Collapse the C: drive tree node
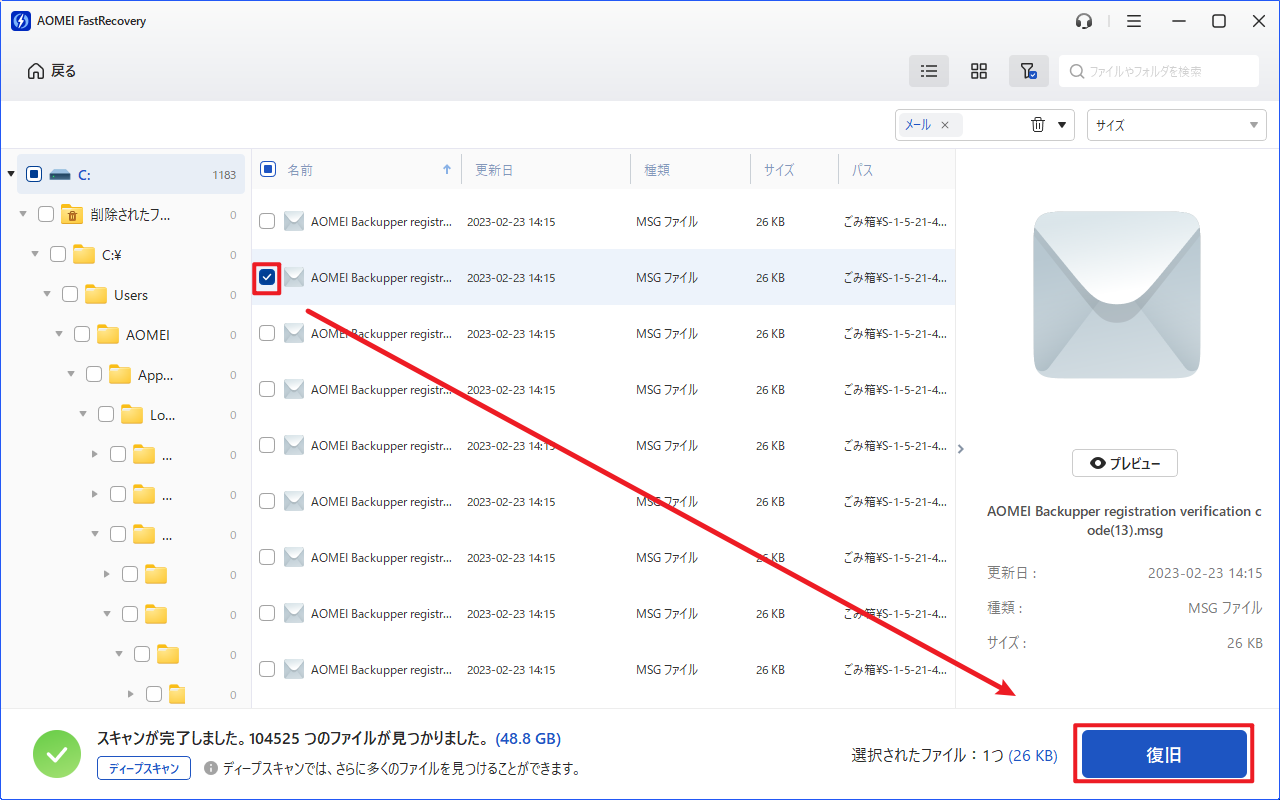1280x800 pixels. tap(11, 174)
